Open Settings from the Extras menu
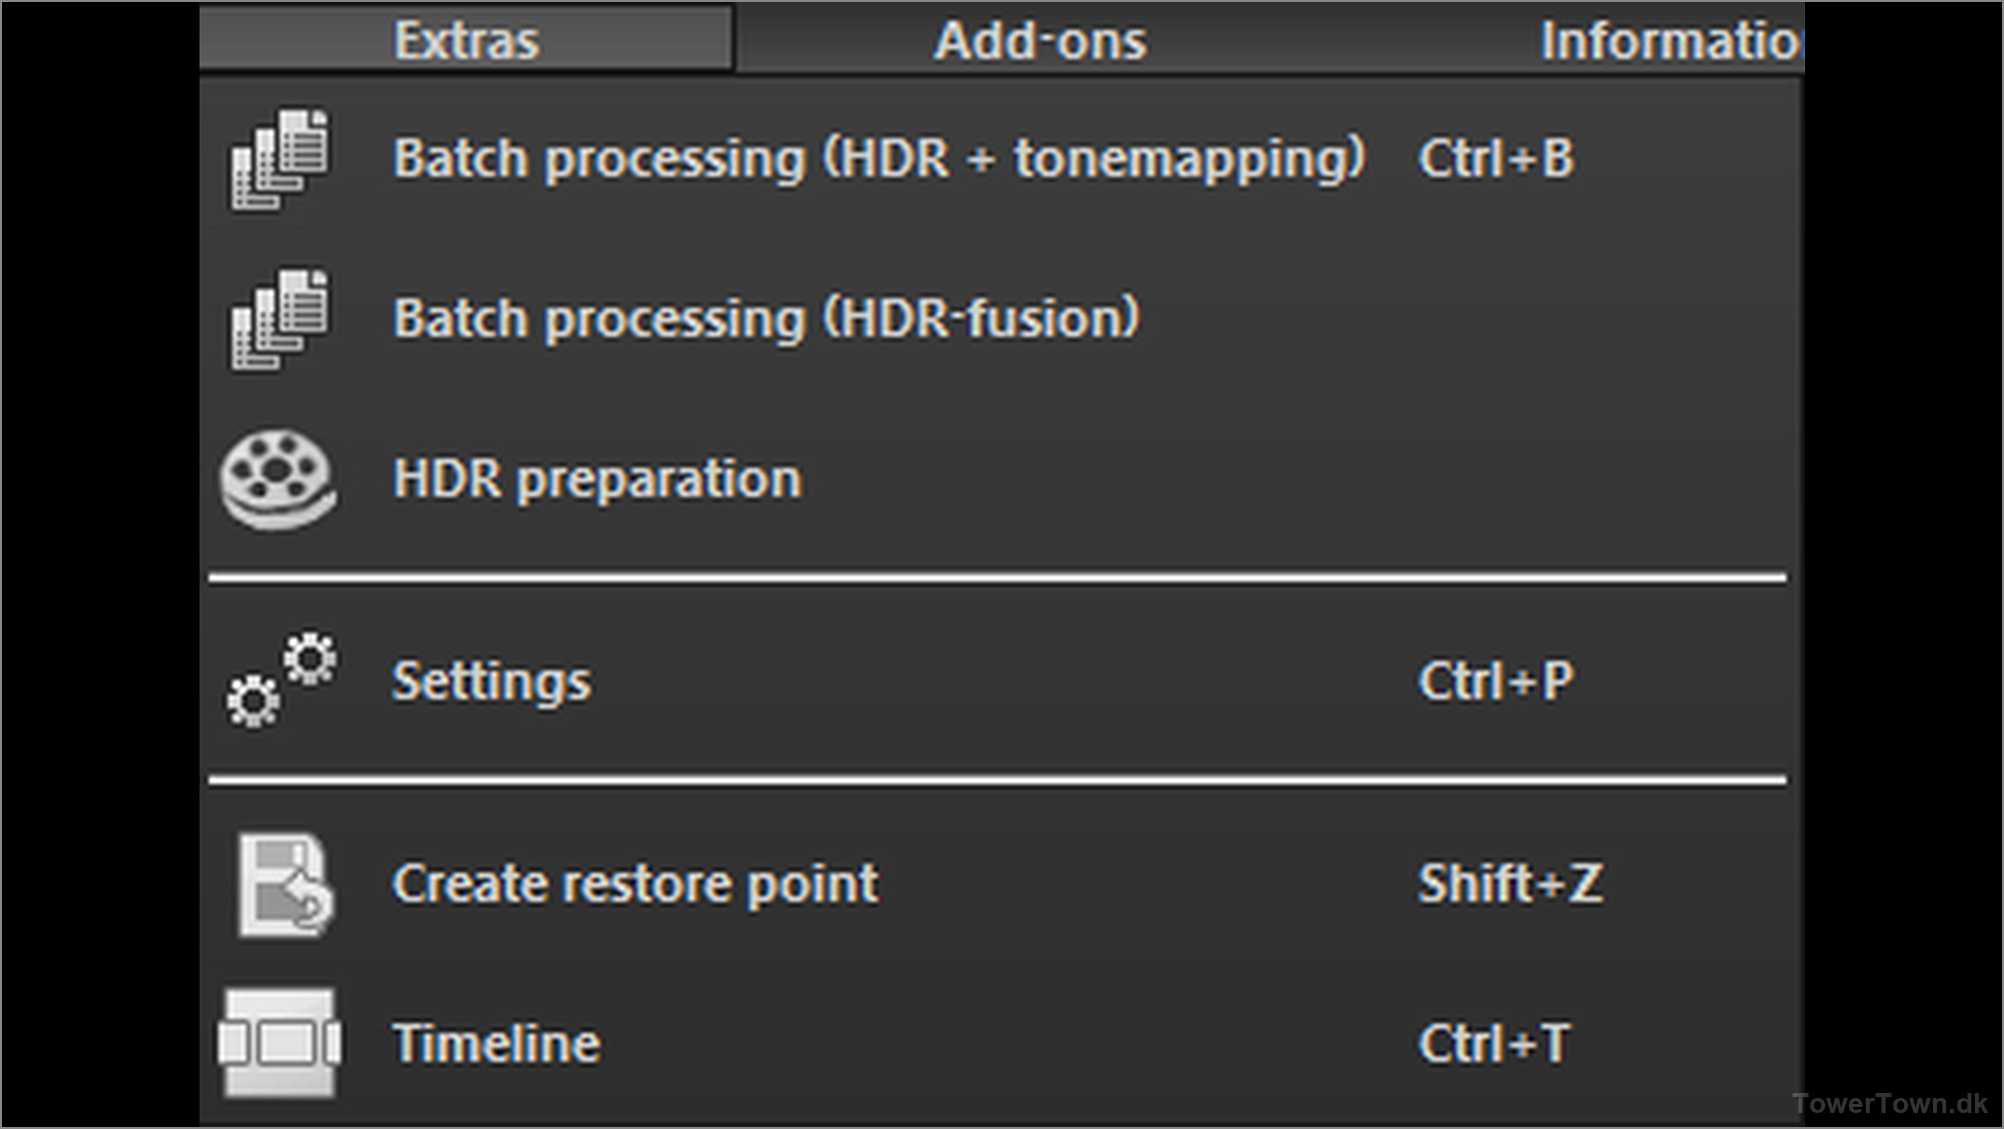Screen dimensions: 2004x1129 coord(491,682)
